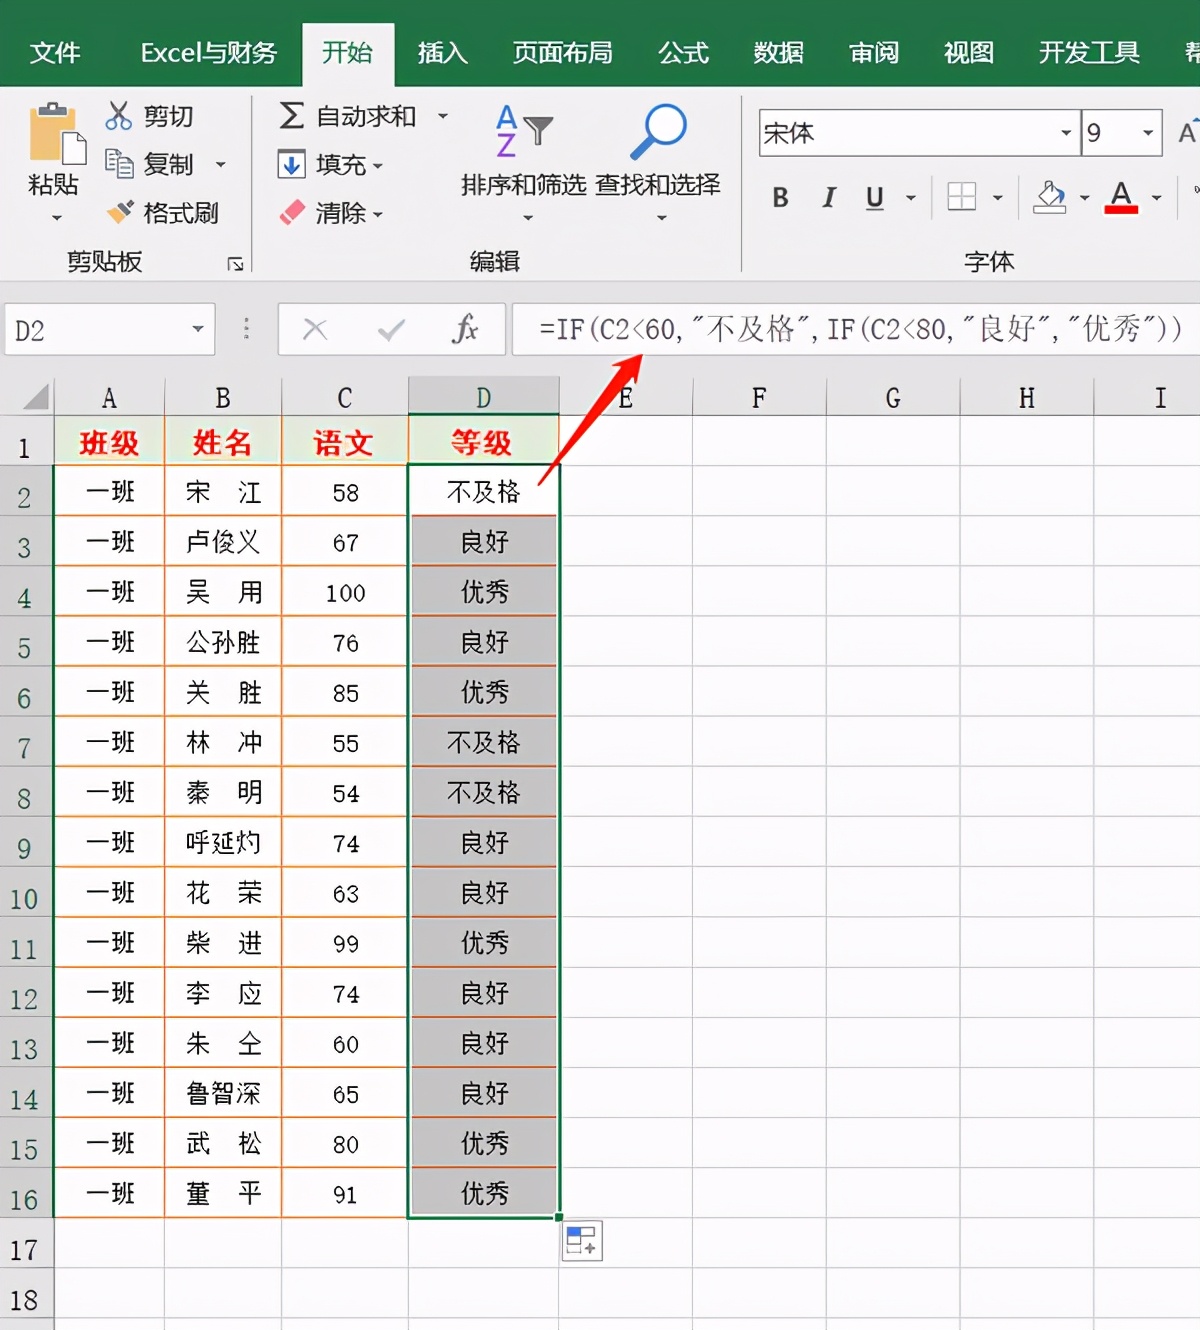Screen dimensions: 1200x1330
Task: Click the Paste clipboard icon
Action: click(54, 136)
